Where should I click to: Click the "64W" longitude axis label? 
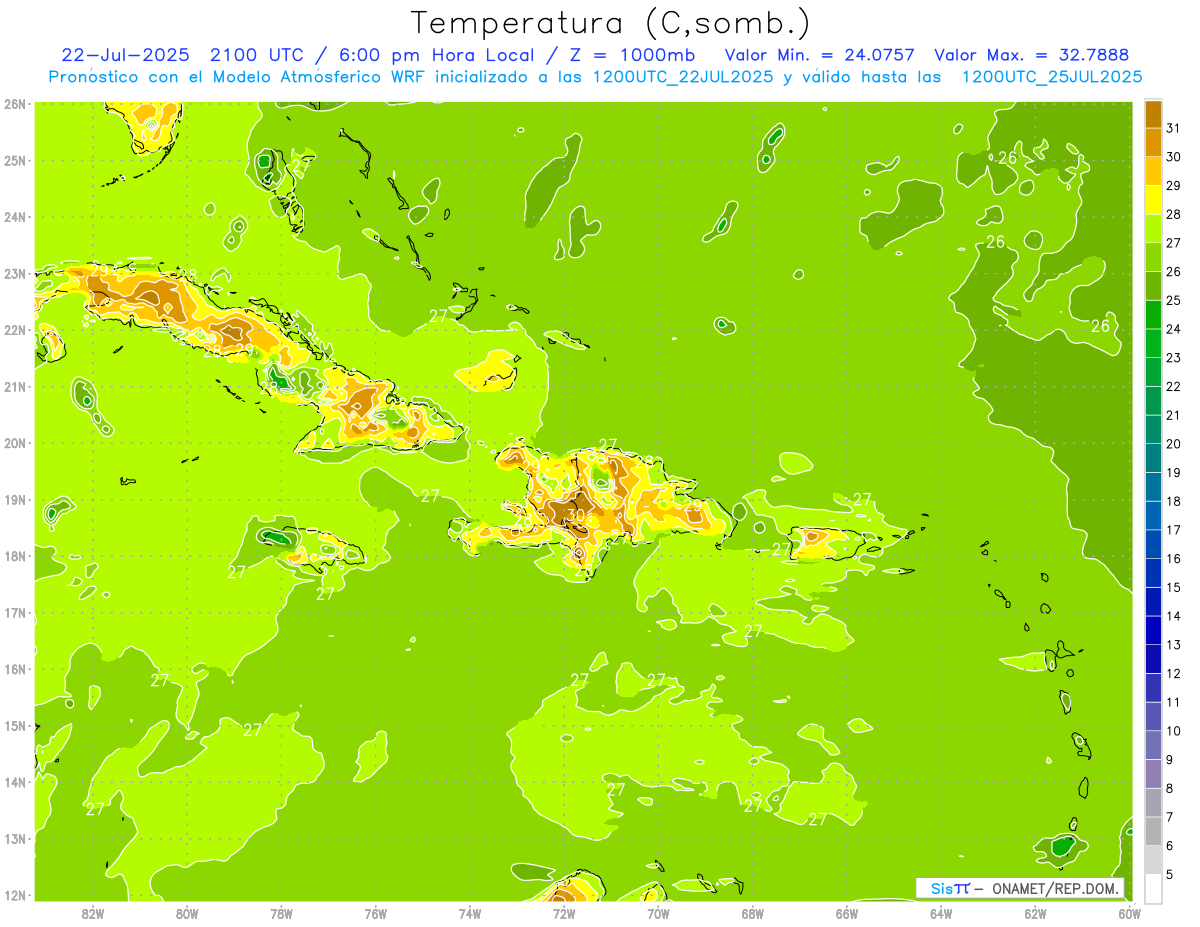pyautogui.click(x=941, y=913)
